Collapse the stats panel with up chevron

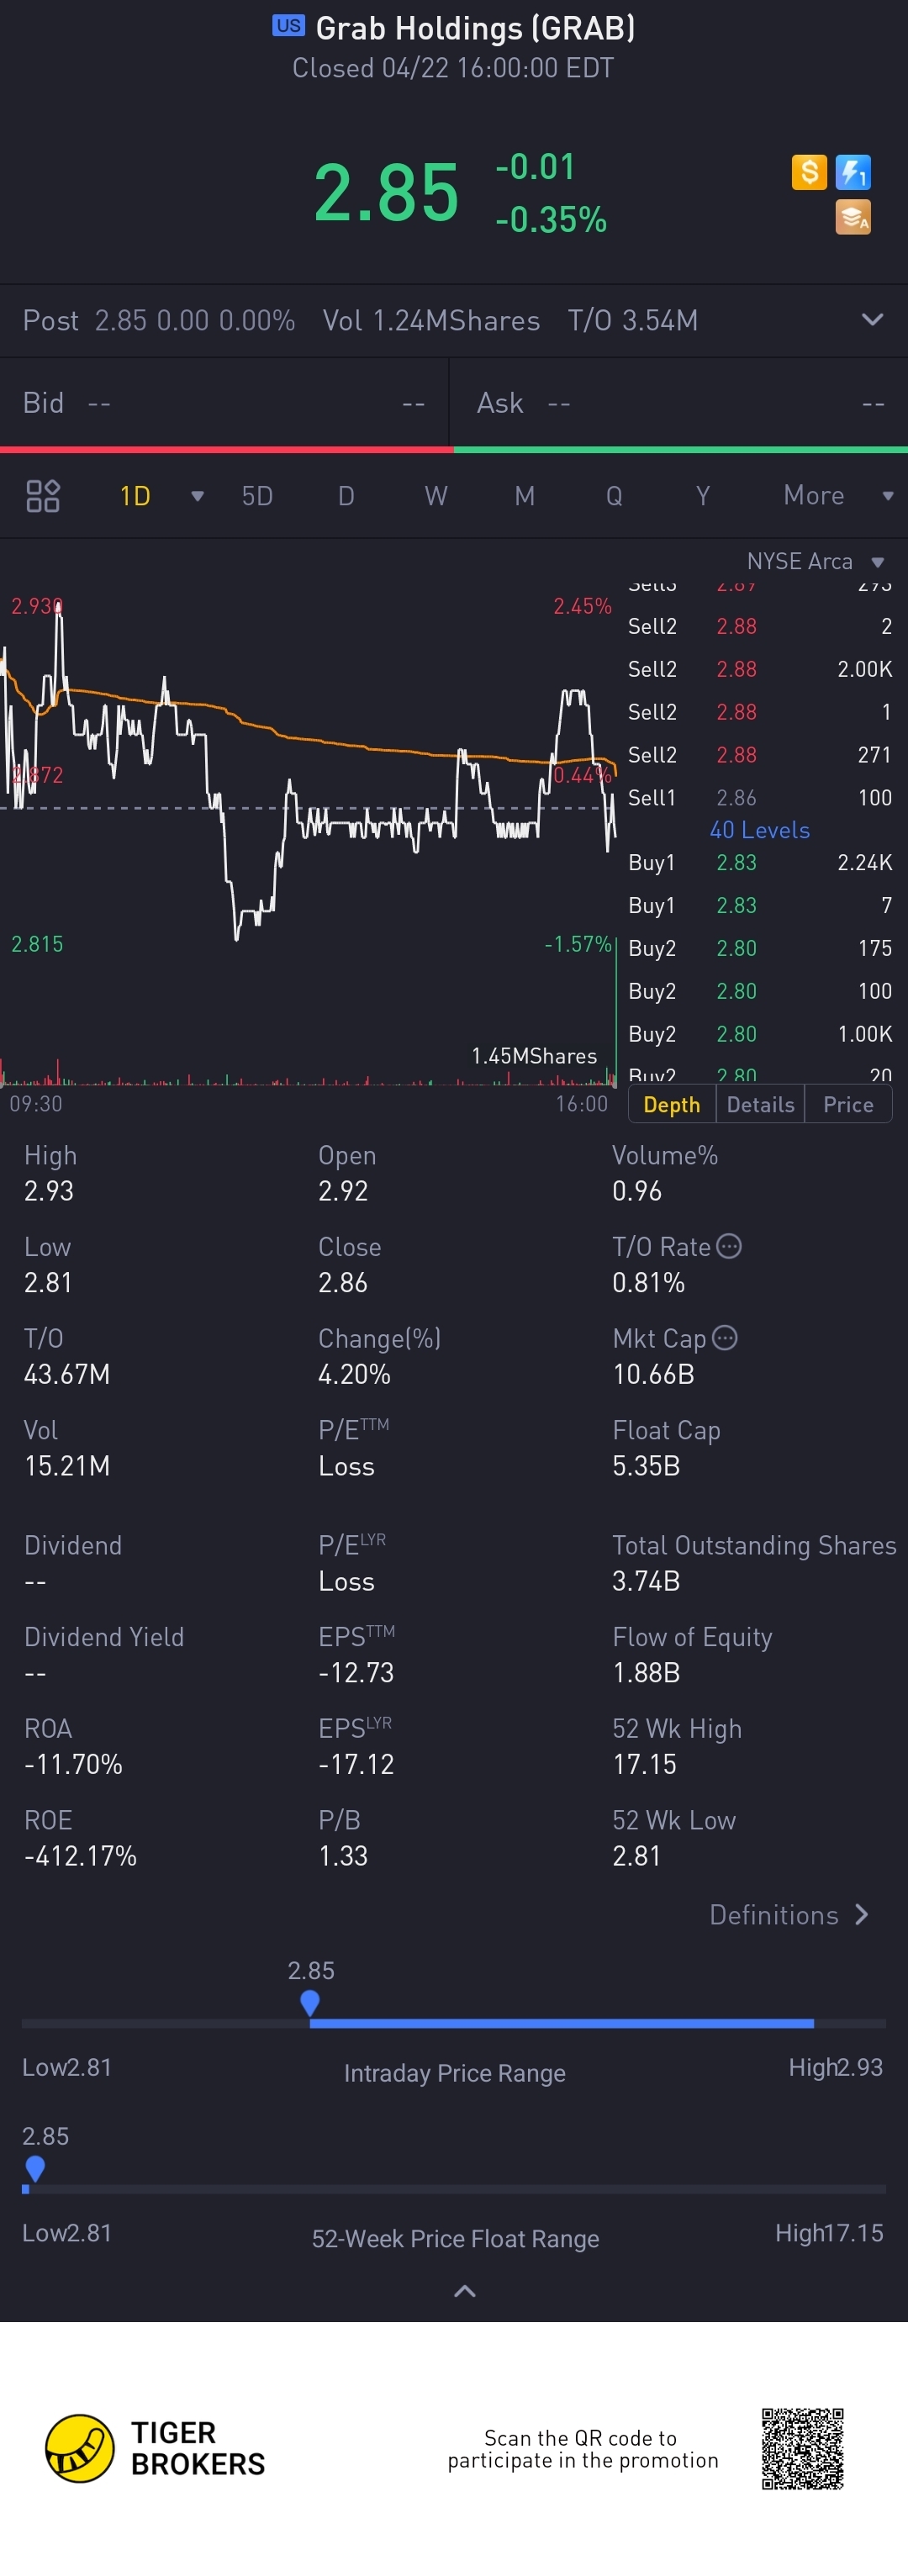464,2291
